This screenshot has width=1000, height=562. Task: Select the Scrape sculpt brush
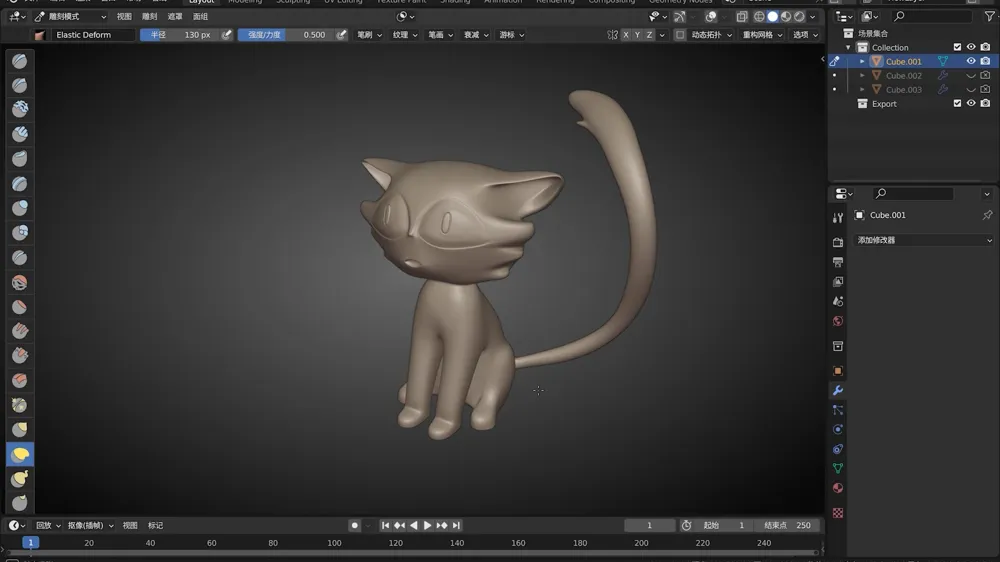(20, 355)
